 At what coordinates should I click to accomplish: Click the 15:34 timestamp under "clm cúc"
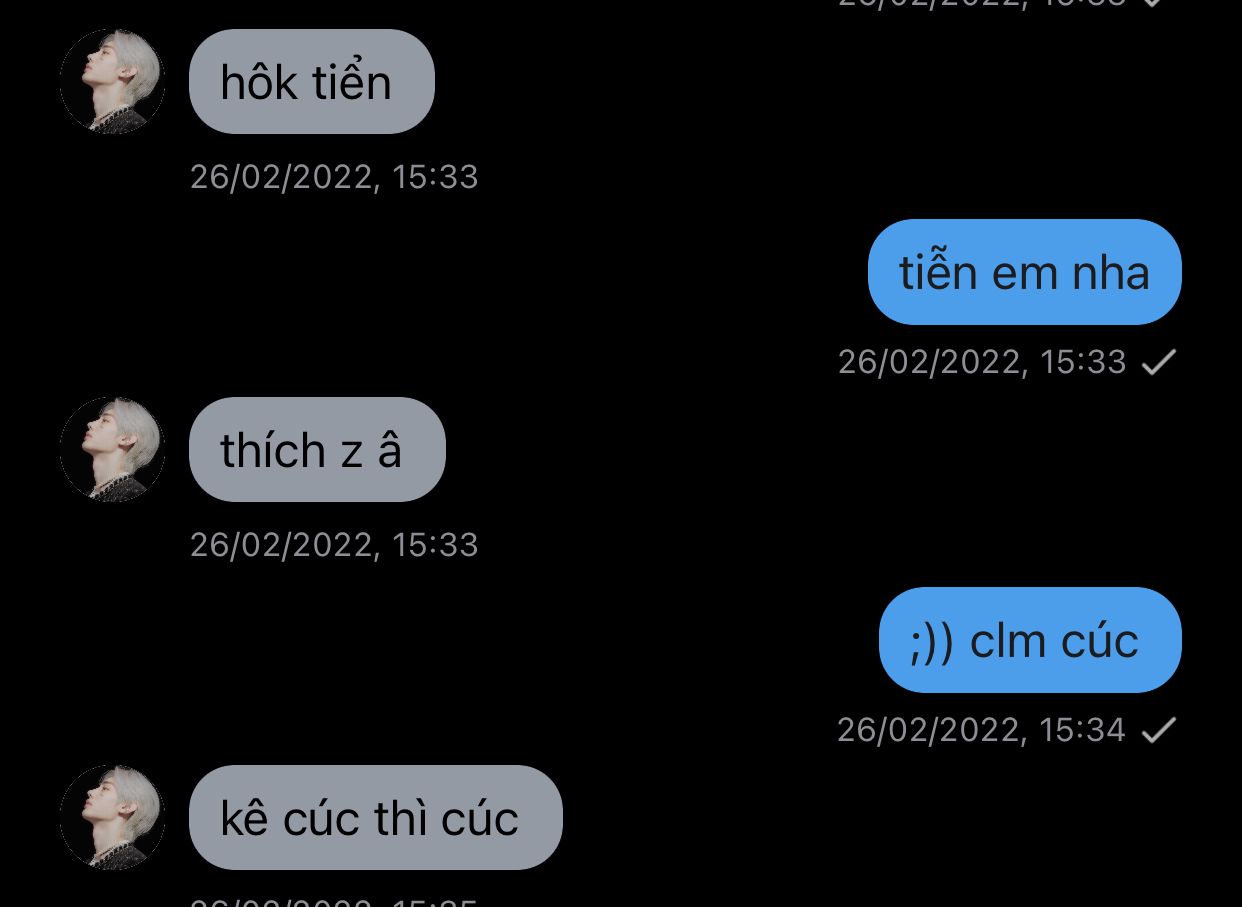[x=982, y=730]
